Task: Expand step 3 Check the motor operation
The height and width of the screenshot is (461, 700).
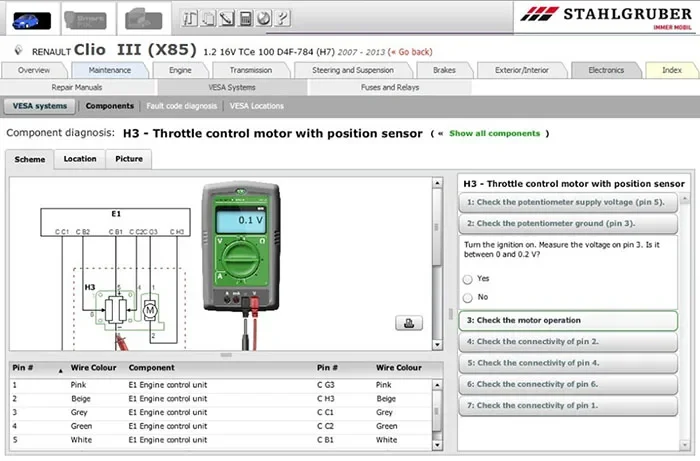Action: [x=568, y=320]
